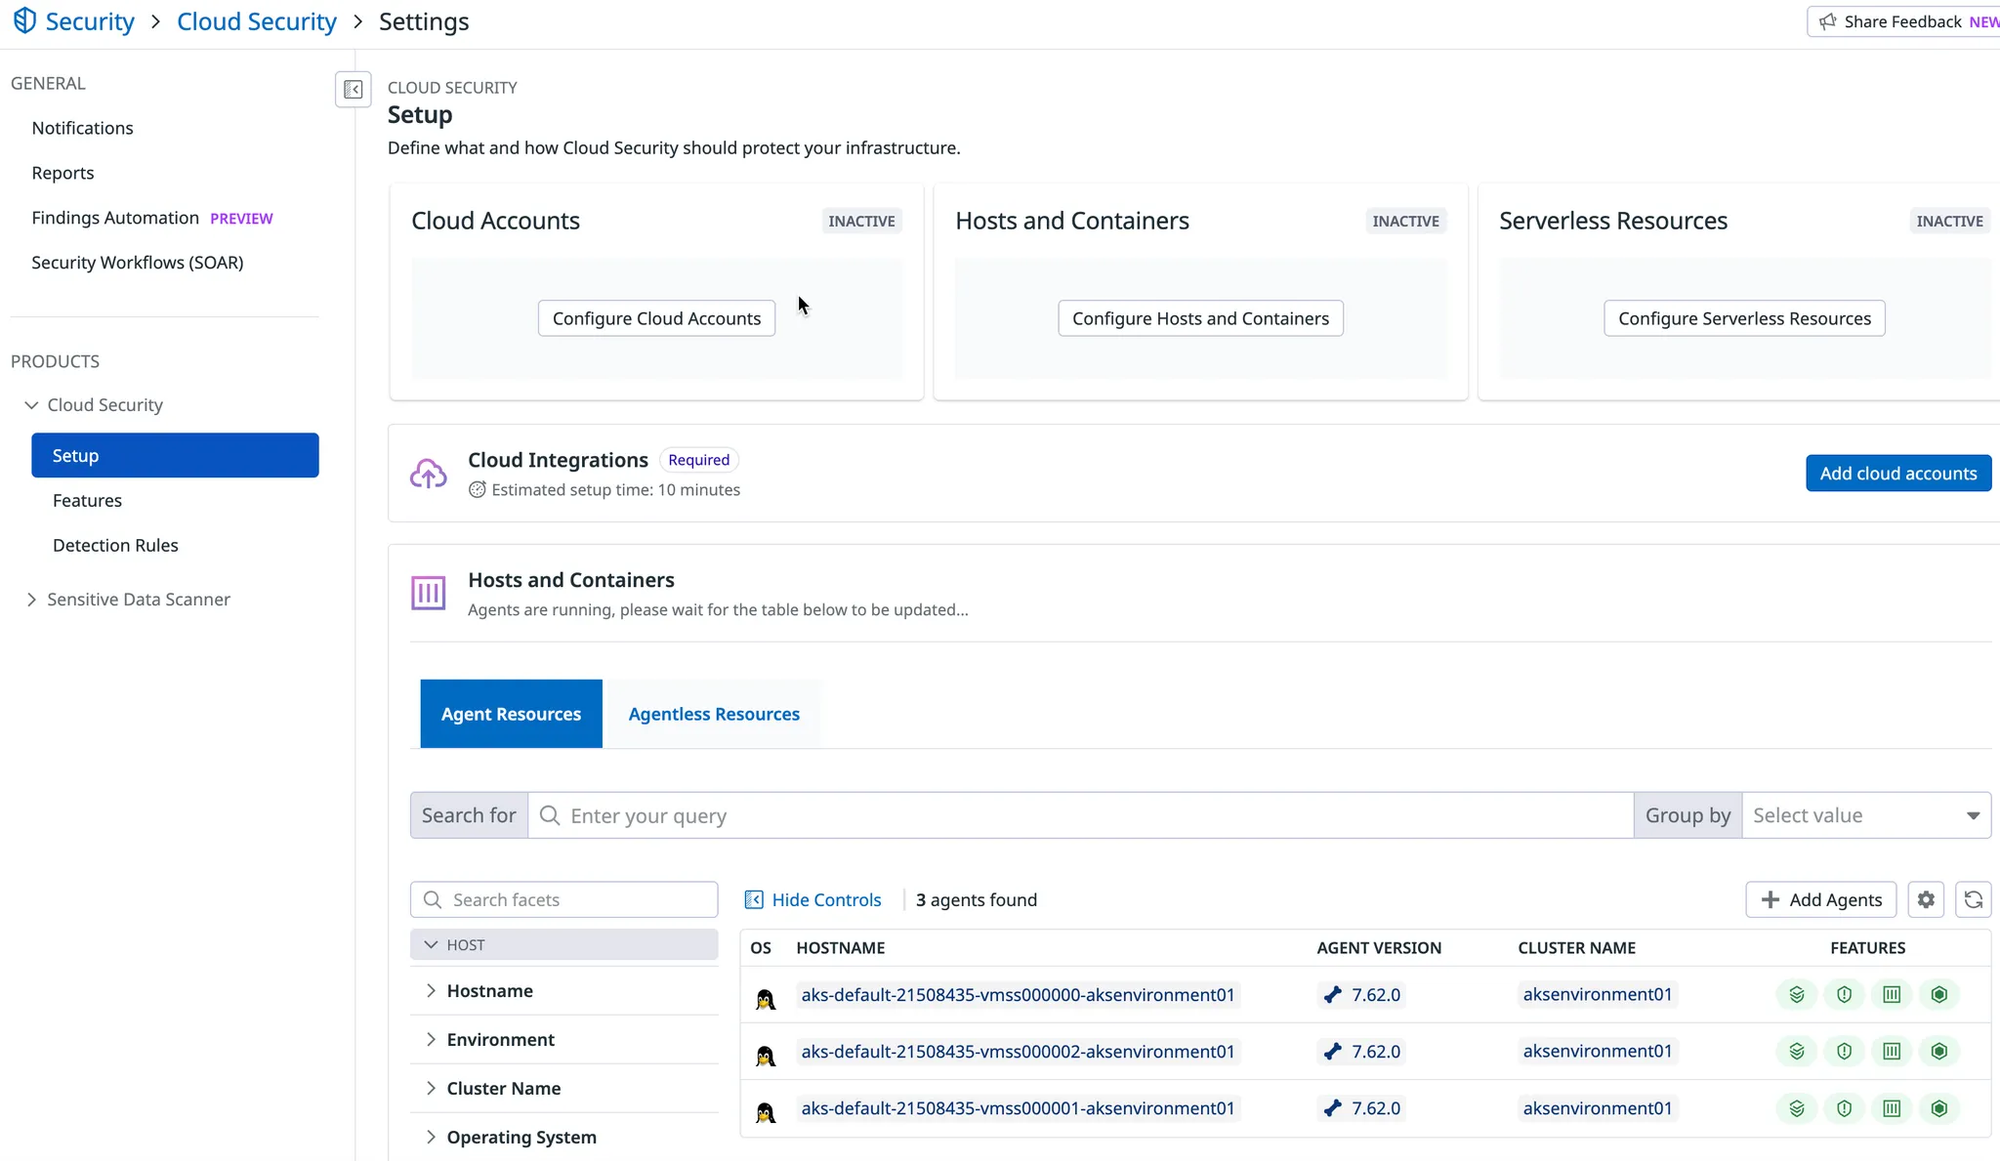Go to Cloud Security breadcrumb link
Viewport: 2000px width, 1161px height.
[x=257, y=21]
